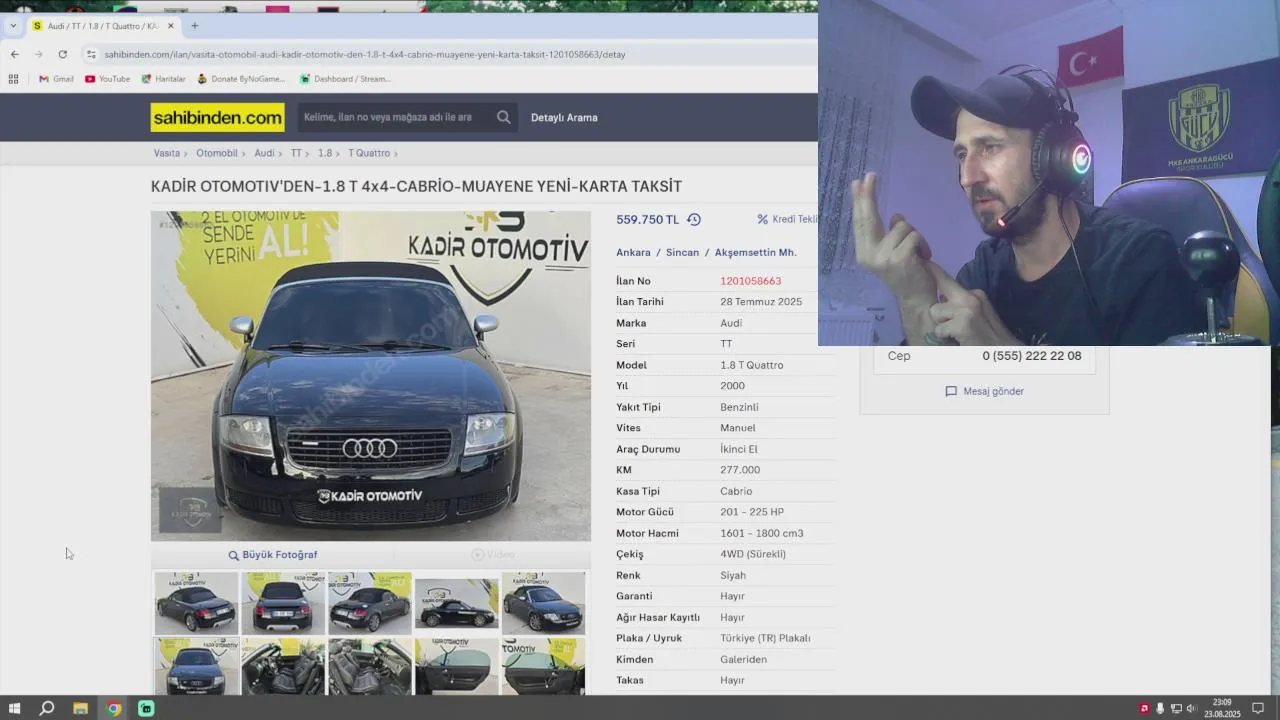The image size is (1280, 720).
Task: Select the fourth thumbnail showing side view
Action: pos(457,603)
